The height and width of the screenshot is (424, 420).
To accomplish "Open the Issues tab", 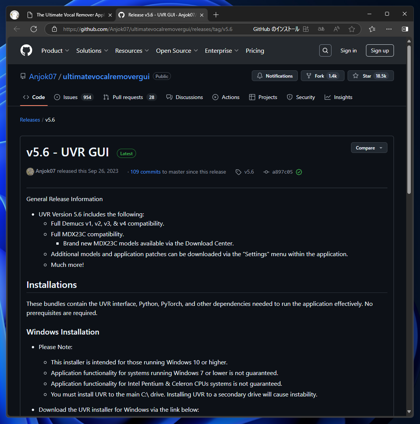I will tap(73, 97).
